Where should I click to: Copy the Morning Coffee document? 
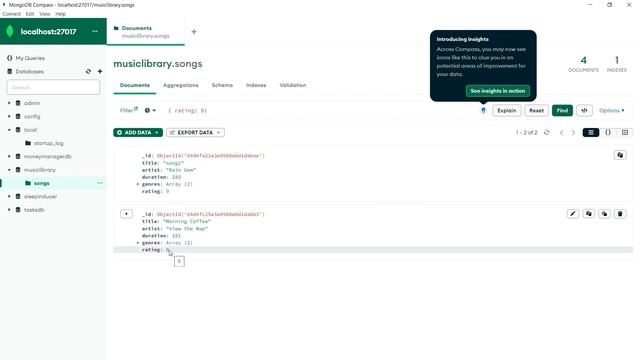589,214
